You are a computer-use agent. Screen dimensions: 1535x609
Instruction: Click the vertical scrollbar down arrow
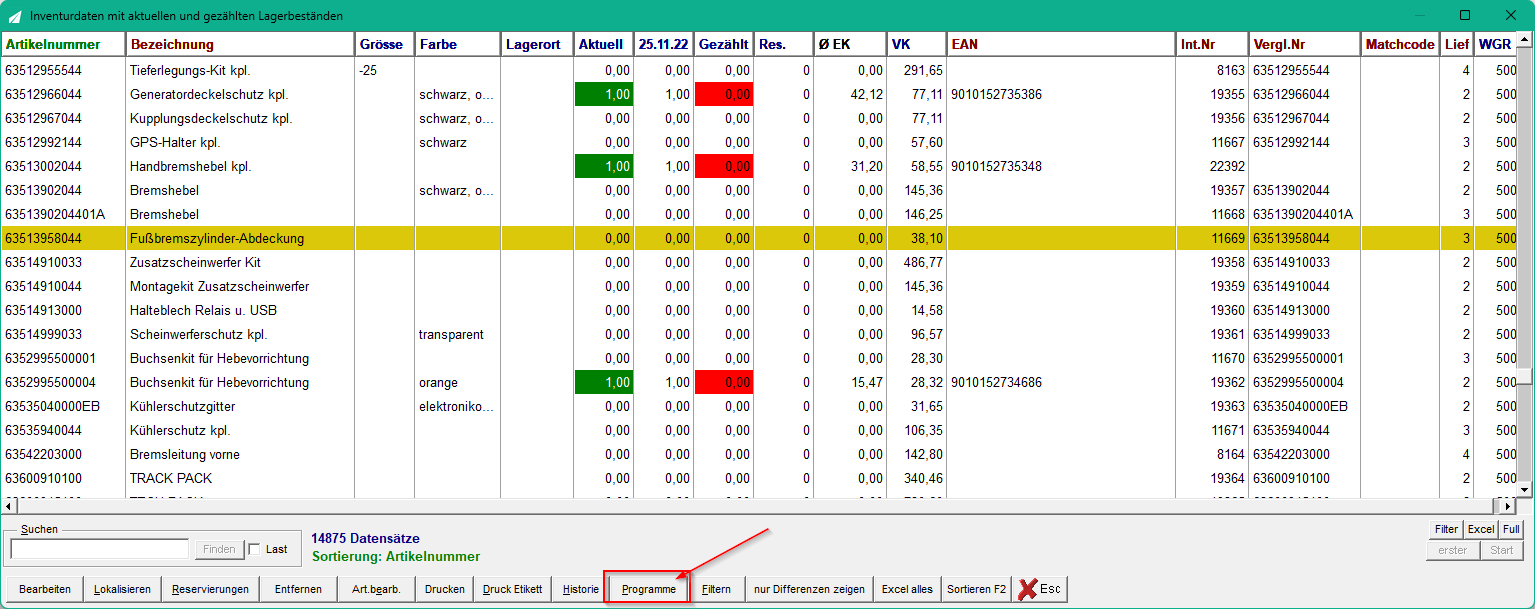click(x=1525, y=488)
